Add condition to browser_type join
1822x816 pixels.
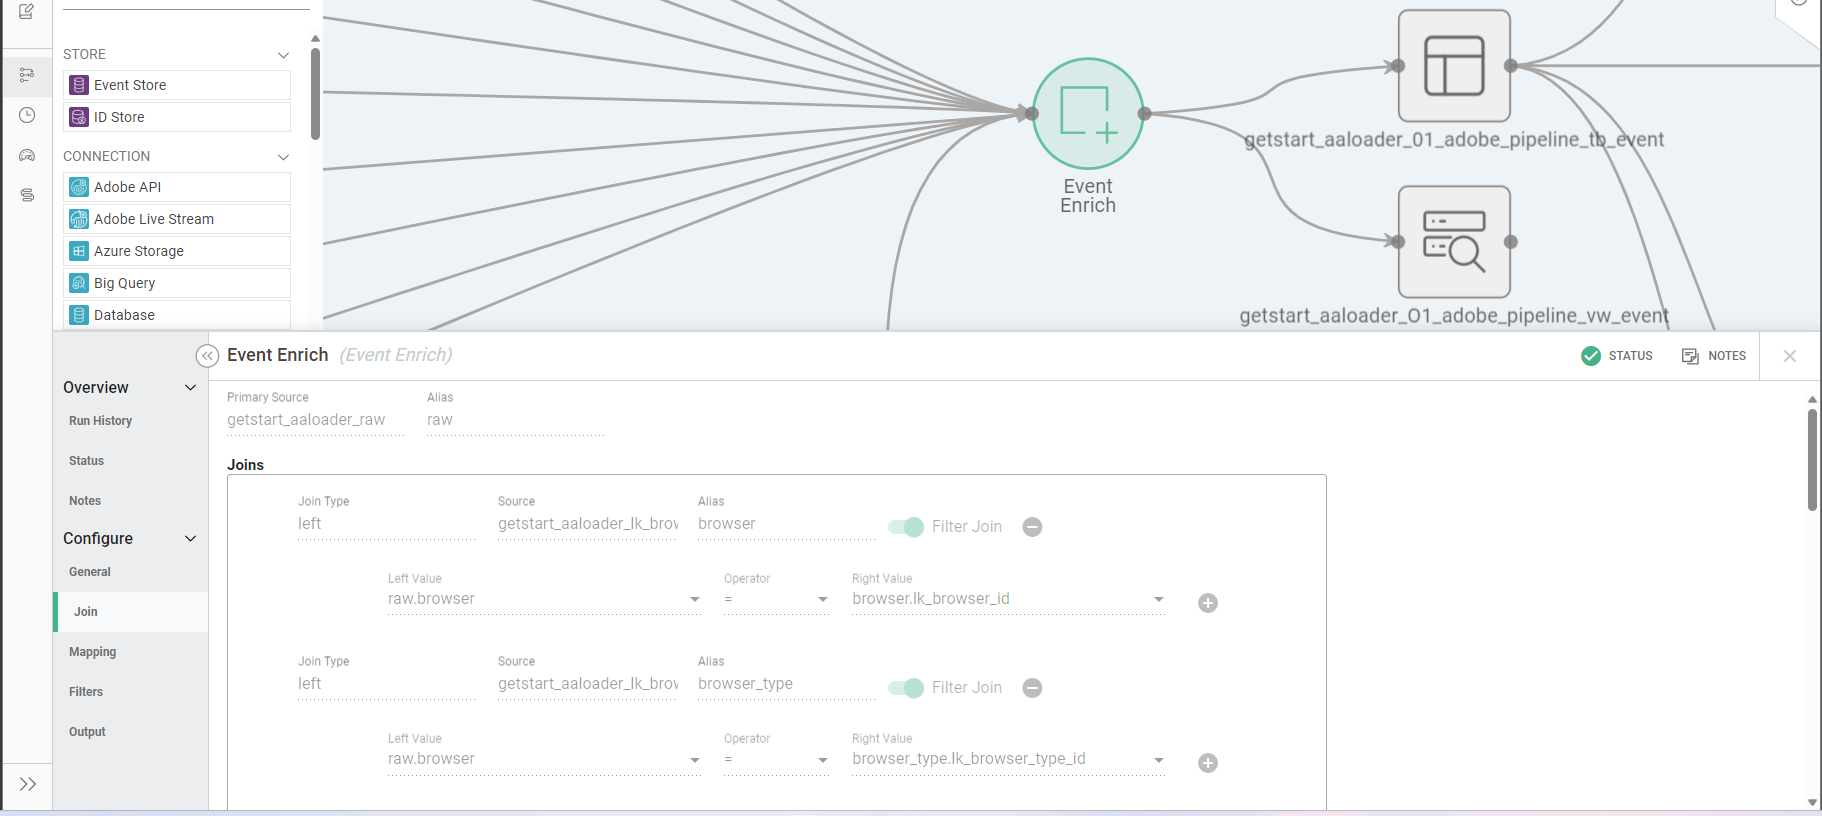tap(1207, 763)
